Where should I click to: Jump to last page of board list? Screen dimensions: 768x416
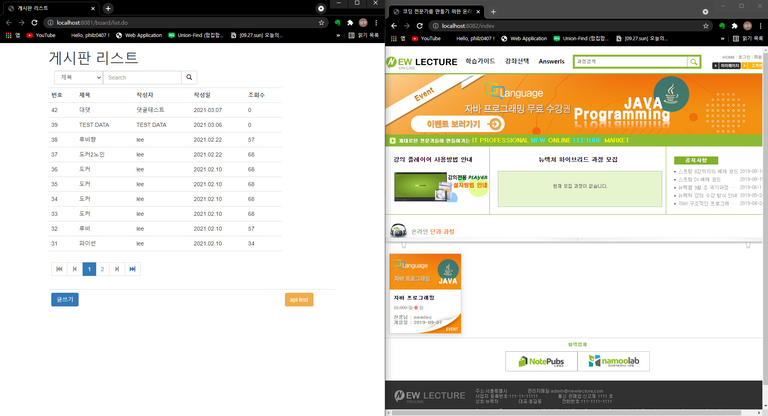click(132, 269)
